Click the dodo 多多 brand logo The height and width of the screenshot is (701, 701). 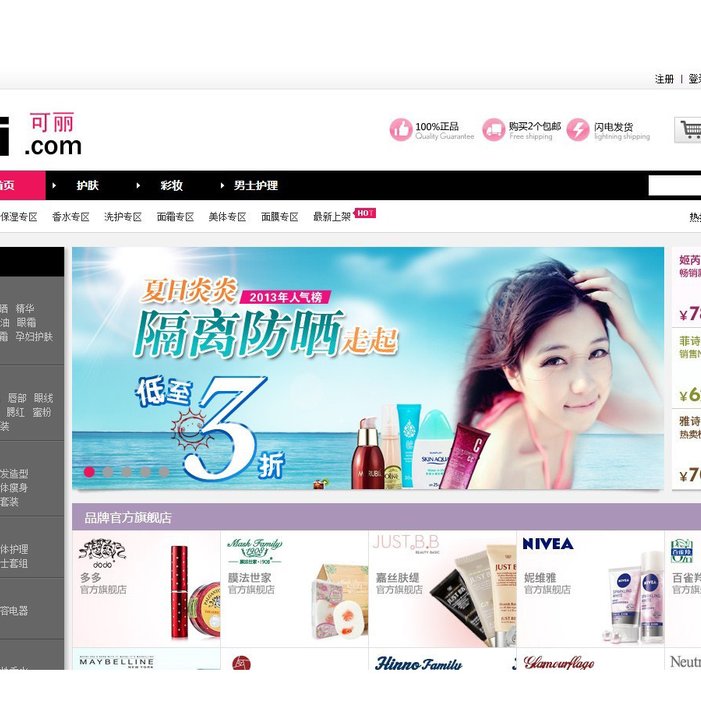click(x=102, y=553)
